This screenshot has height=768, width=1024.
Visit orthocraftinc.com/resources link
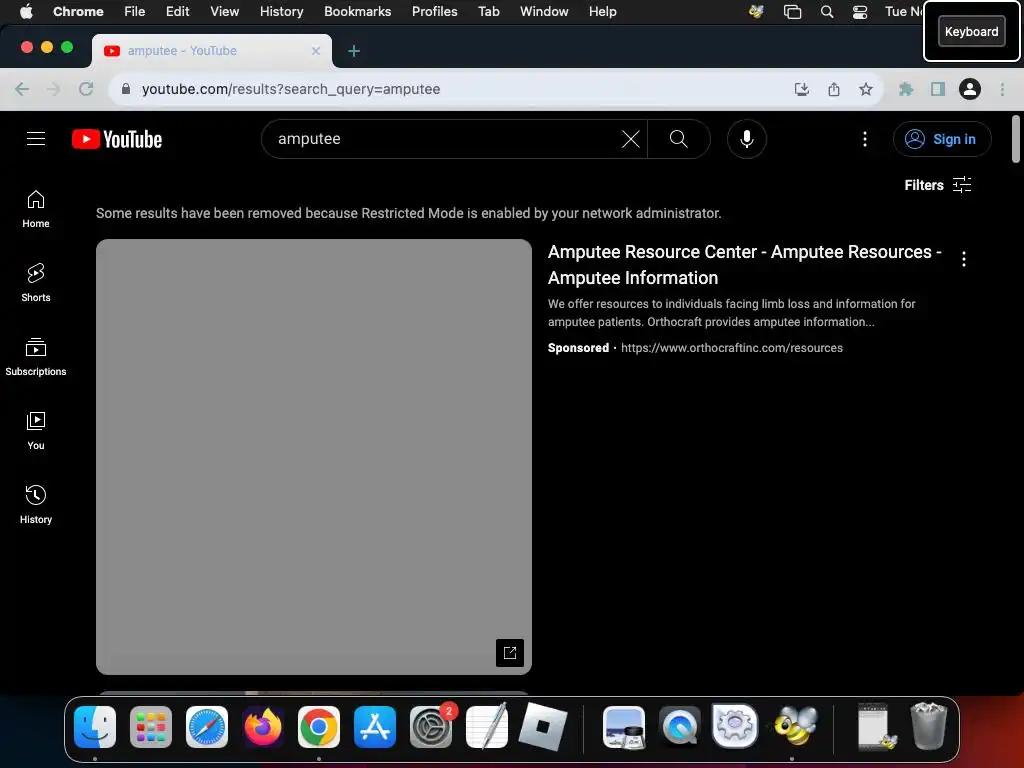coord(731,348)
